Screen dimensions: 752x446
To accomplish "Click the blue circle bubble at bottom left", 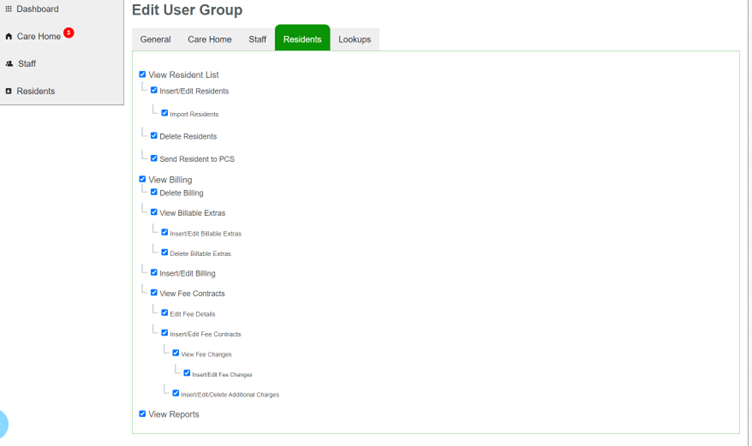I will 2,425.
